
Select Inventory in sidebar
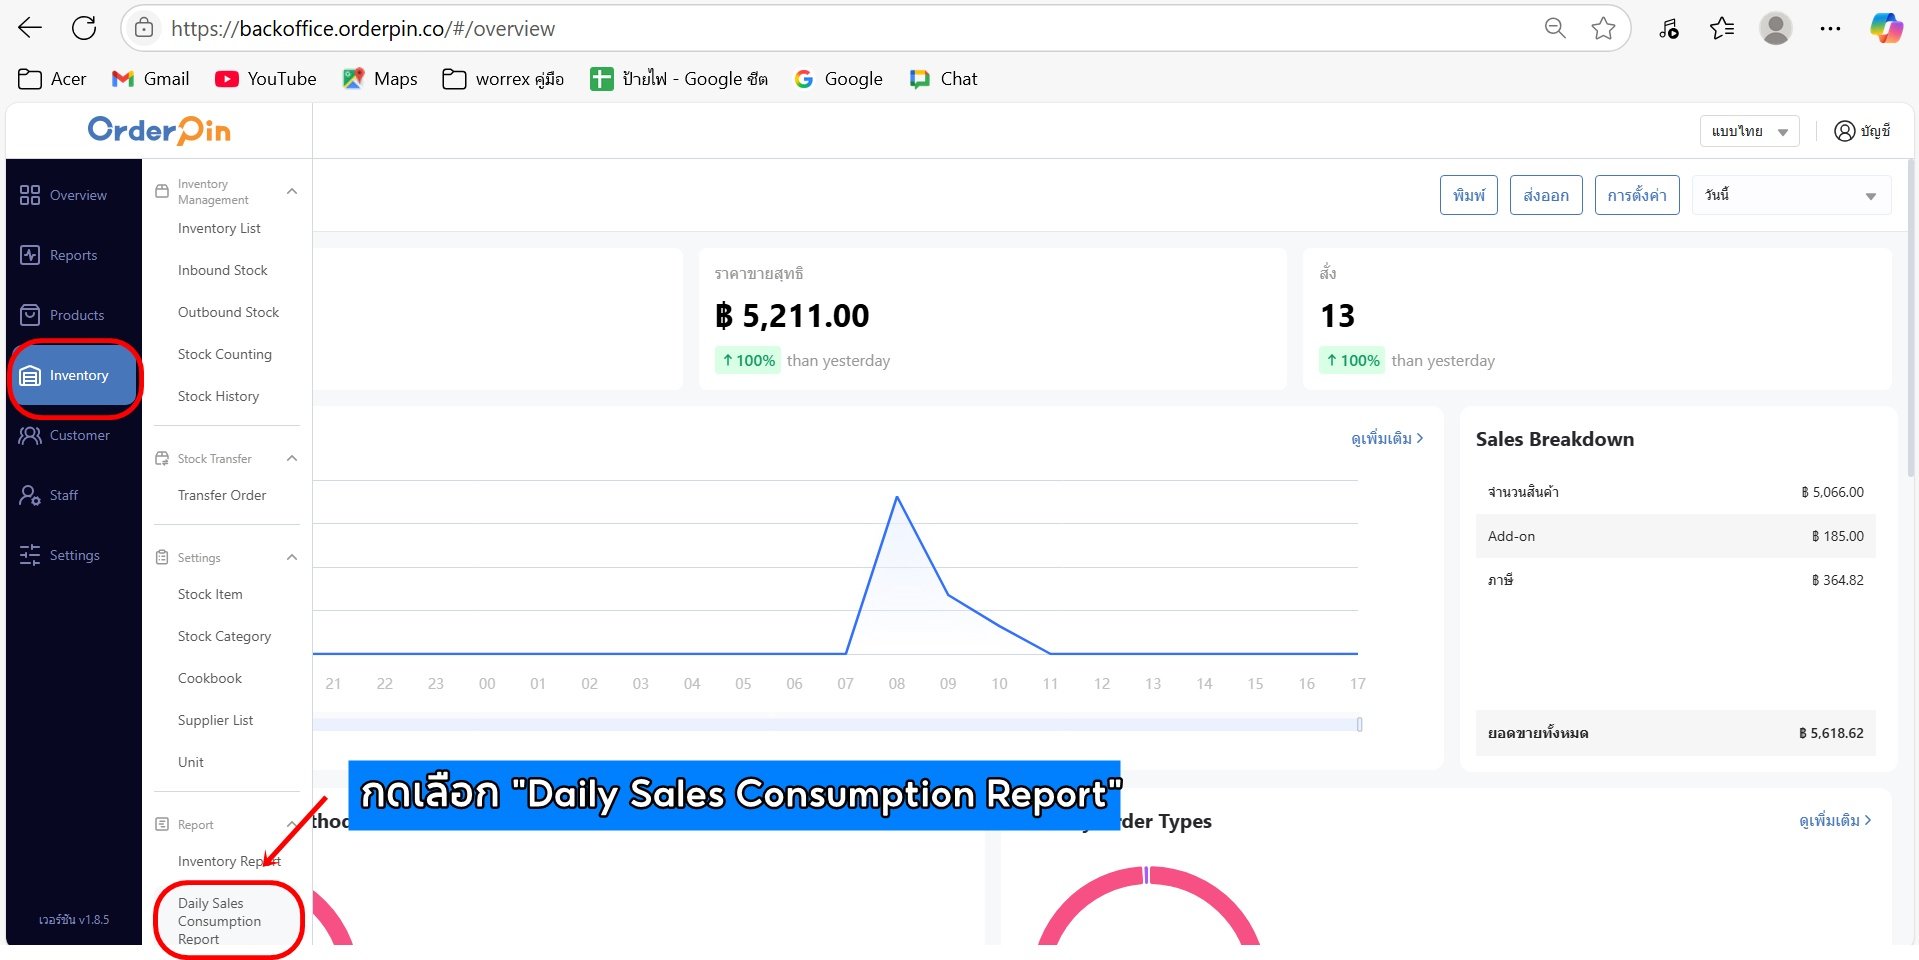tap(74, 375)
